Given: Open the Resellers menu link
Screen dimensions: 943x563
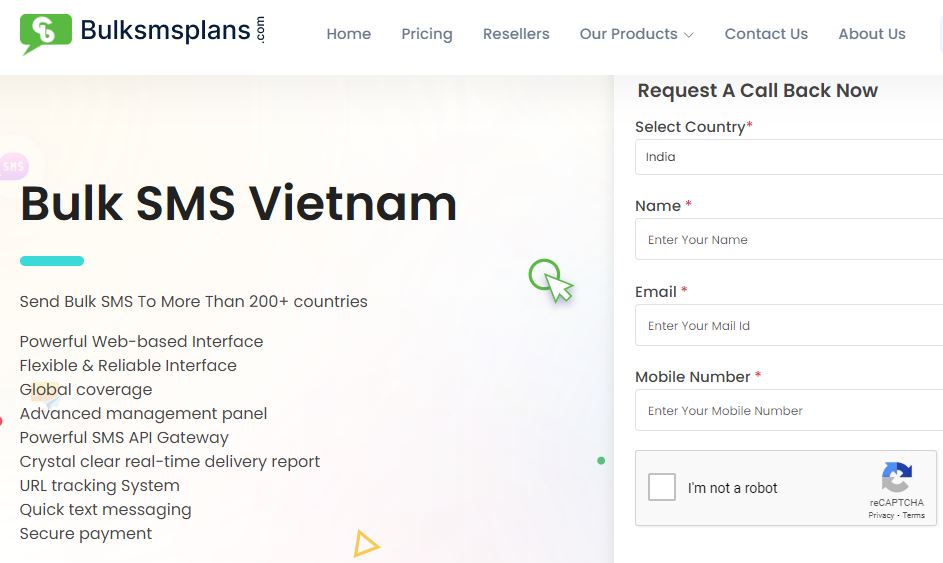Looking at the screenshot, I should click(x=516, y=34).
